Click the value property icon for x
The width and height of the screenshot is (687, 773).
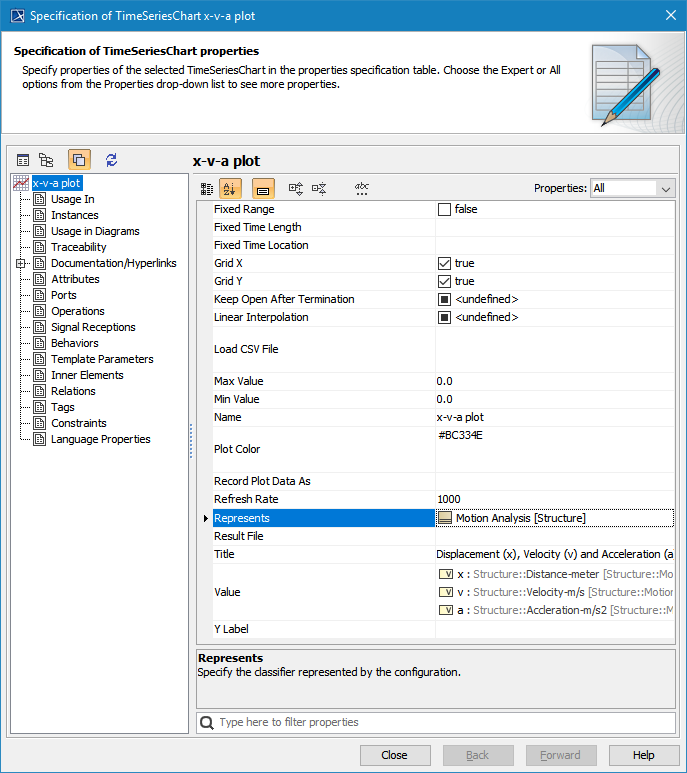[x=446, y=574]
